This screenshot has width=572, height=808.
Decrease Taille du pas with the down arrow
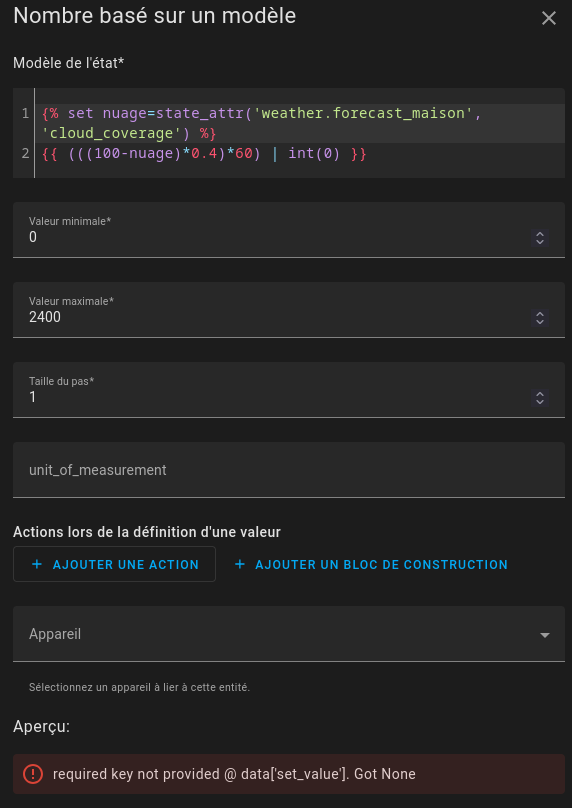click(540, 402)
